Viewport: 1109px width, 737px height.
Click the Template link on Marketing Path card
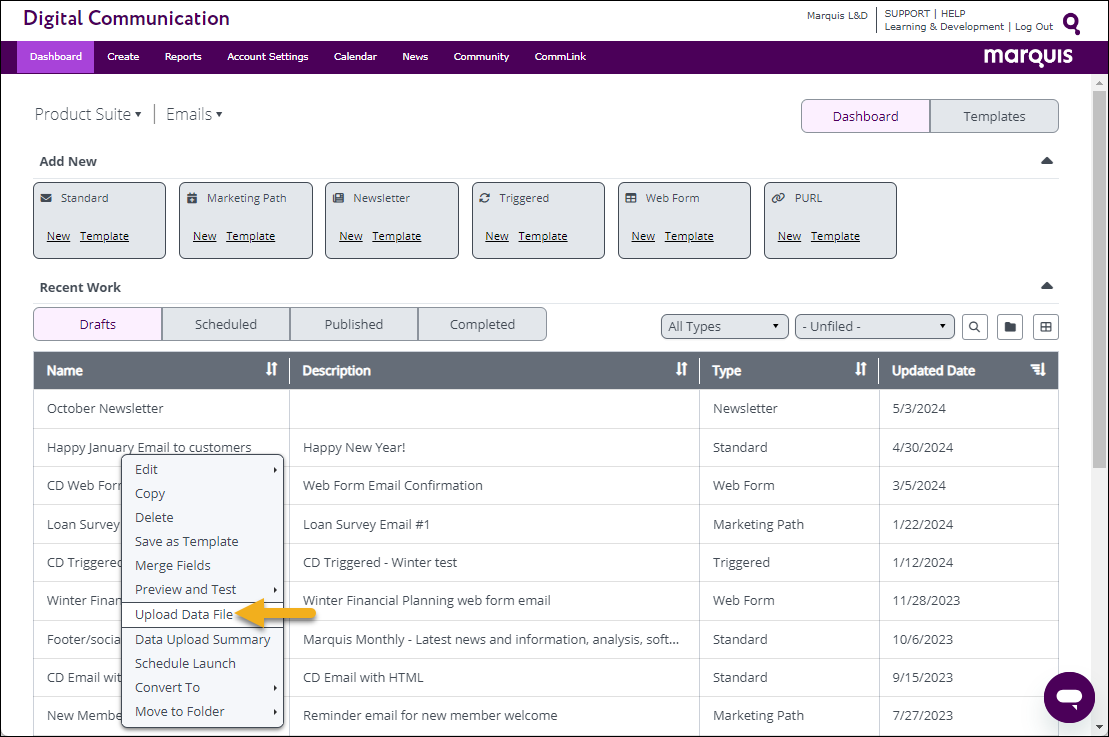point(250,236)
